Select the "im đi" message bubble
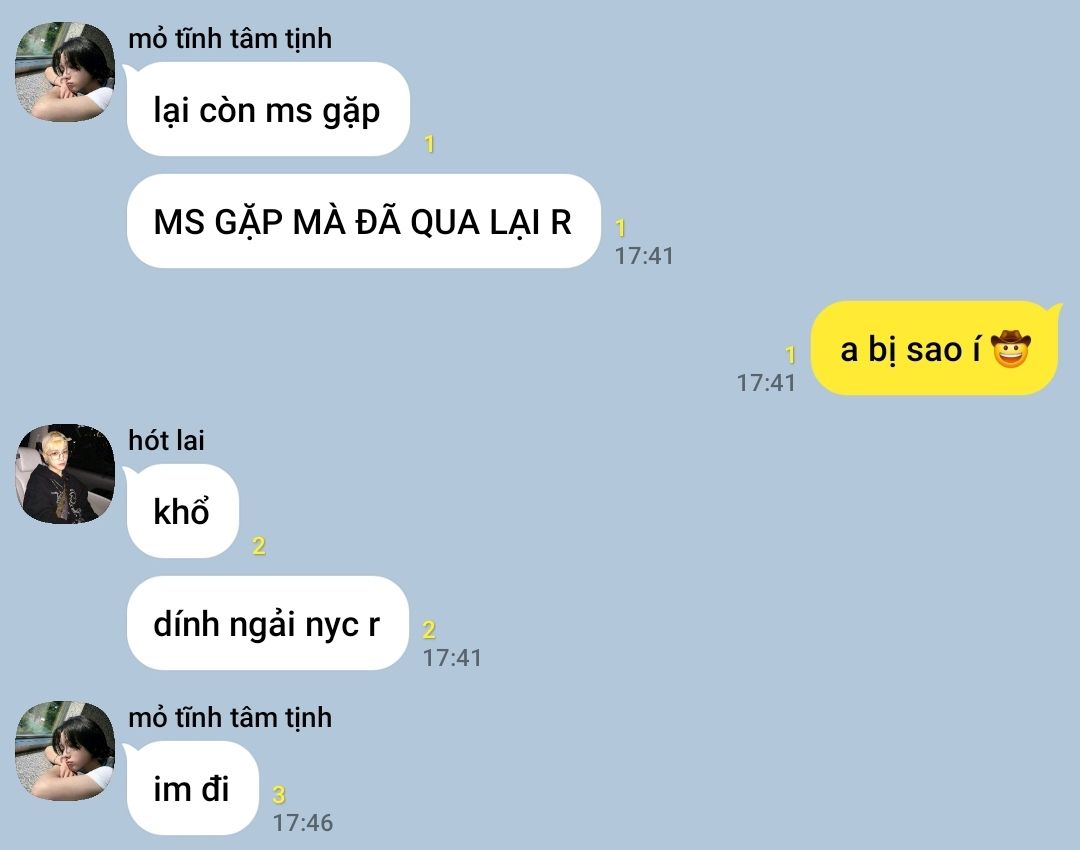This screenshot has height=850, width=1080. coord(192,788)
